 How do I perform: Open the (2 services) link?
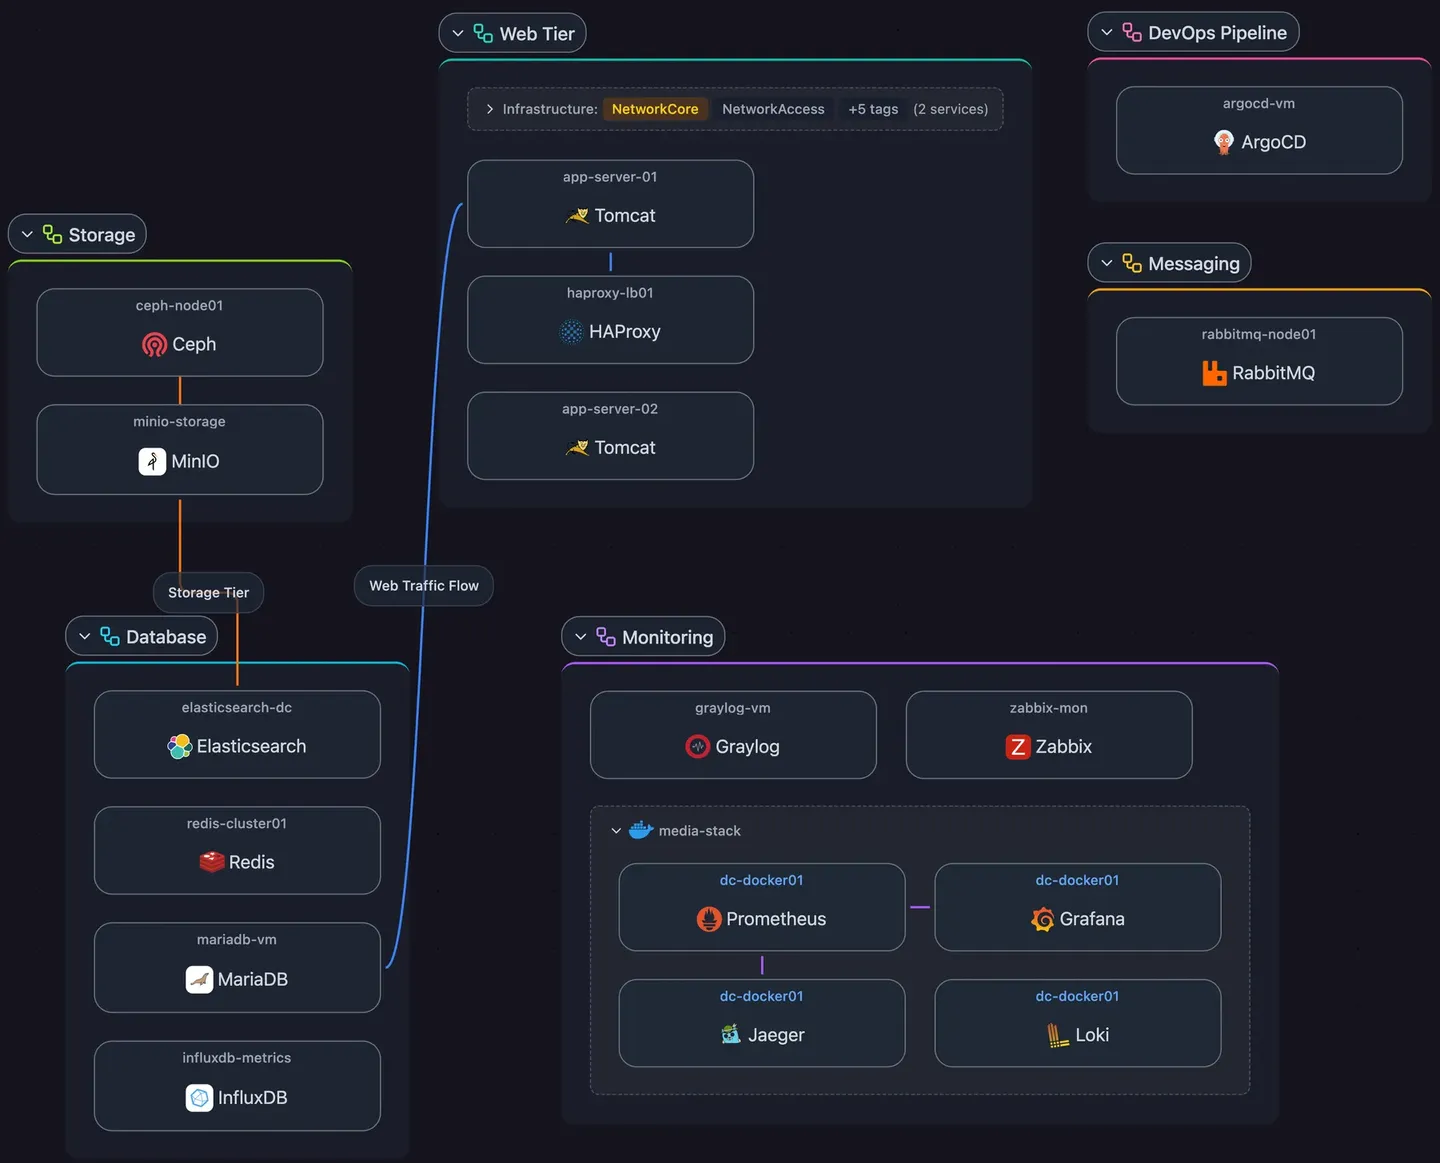[950, 109]
